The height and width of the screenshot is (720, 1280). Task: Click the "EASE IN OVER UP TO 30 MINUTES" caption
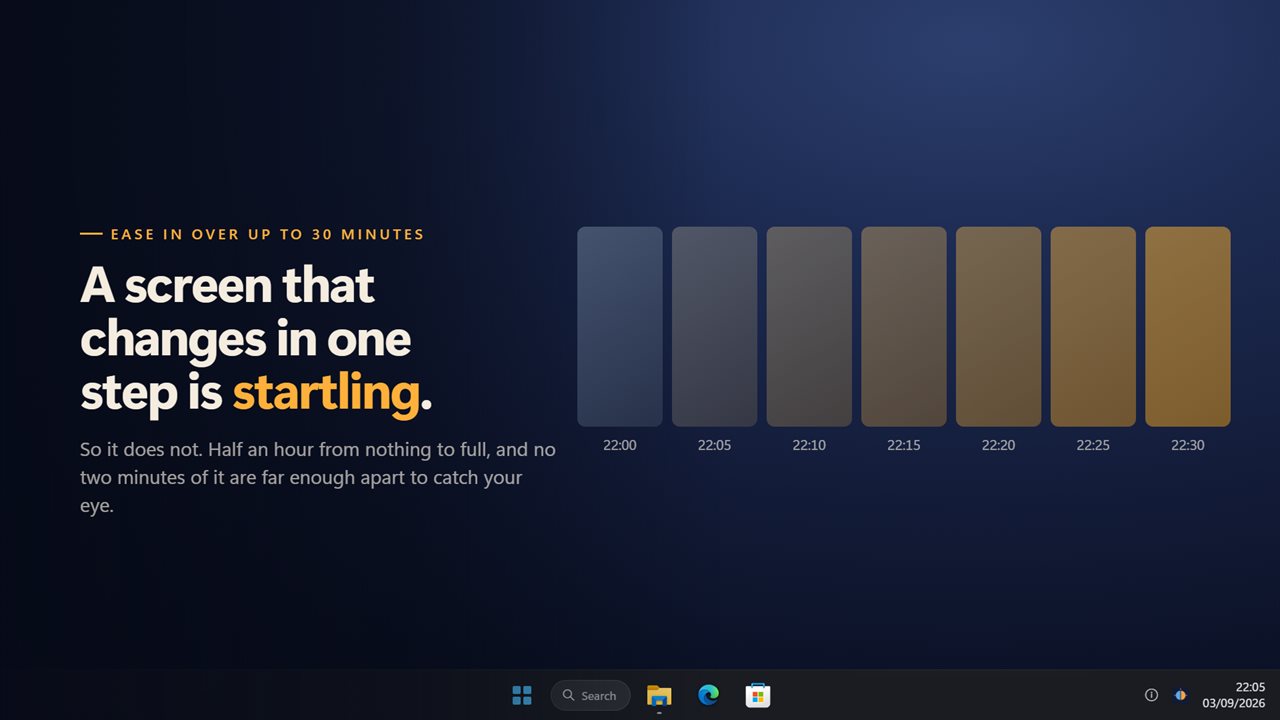(267, 234)
